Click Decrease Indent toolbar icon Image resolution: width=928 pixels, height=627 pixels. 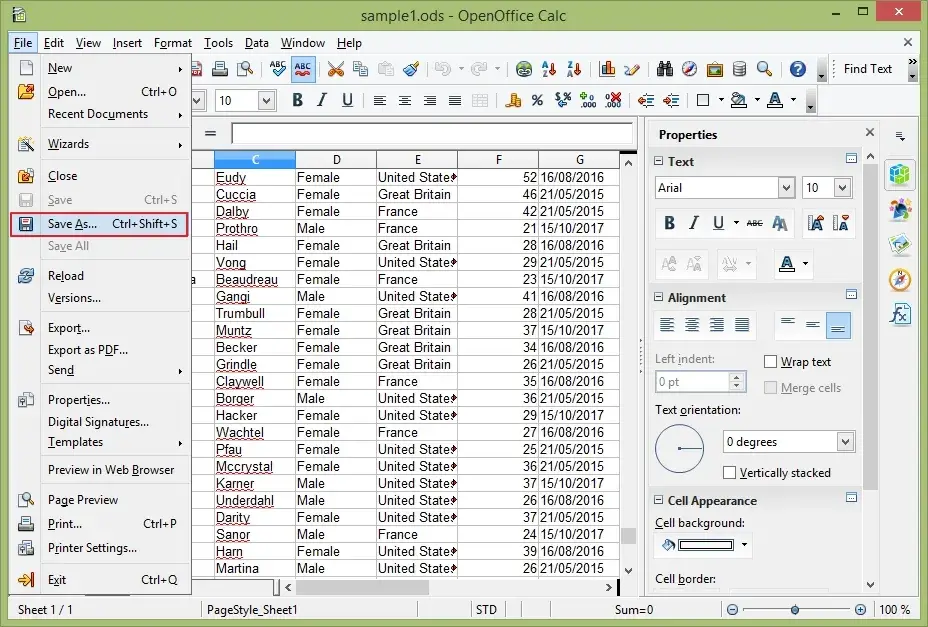(x=646, y=101)
